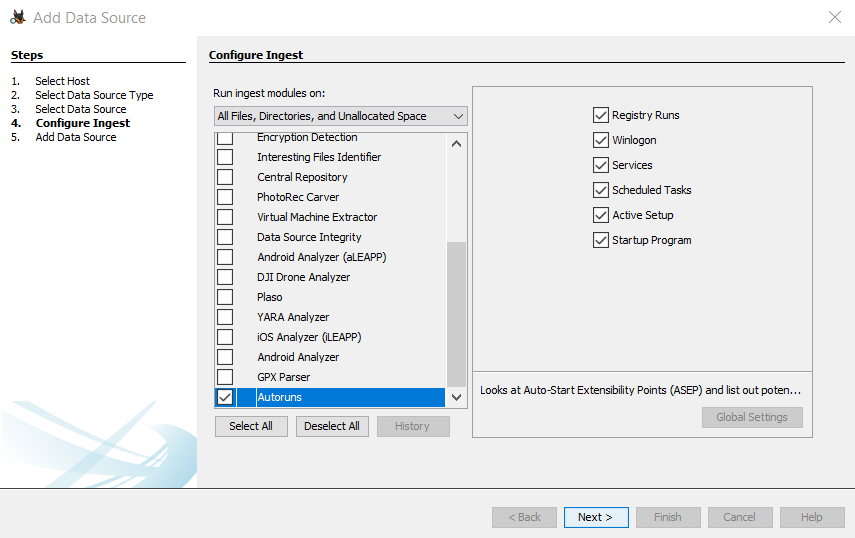Screen dimensions: 855x538
Task: Disable the Startup Program option
Action: click(x=600, y=240)
